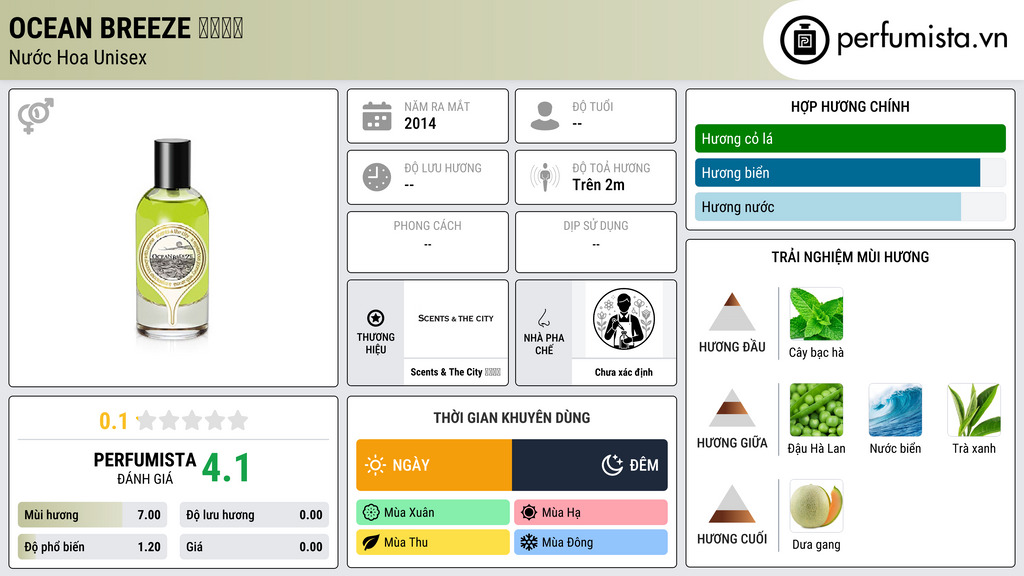Click the person silhouette age icon
1024x576 pixels.
[x=545, y=116]
